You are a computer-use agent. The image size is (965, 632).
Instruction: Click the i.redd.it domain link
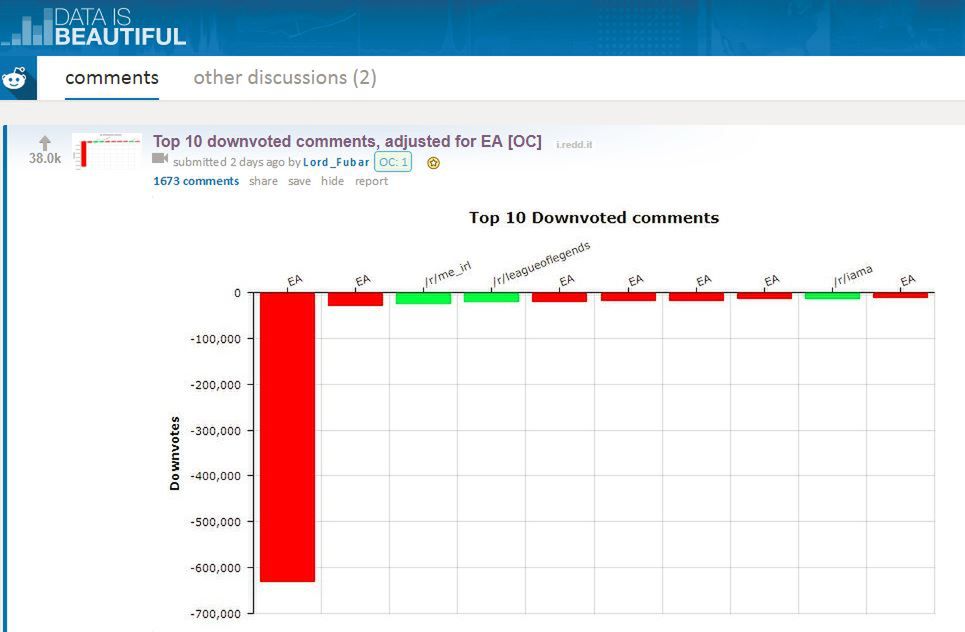pos(574,145)
